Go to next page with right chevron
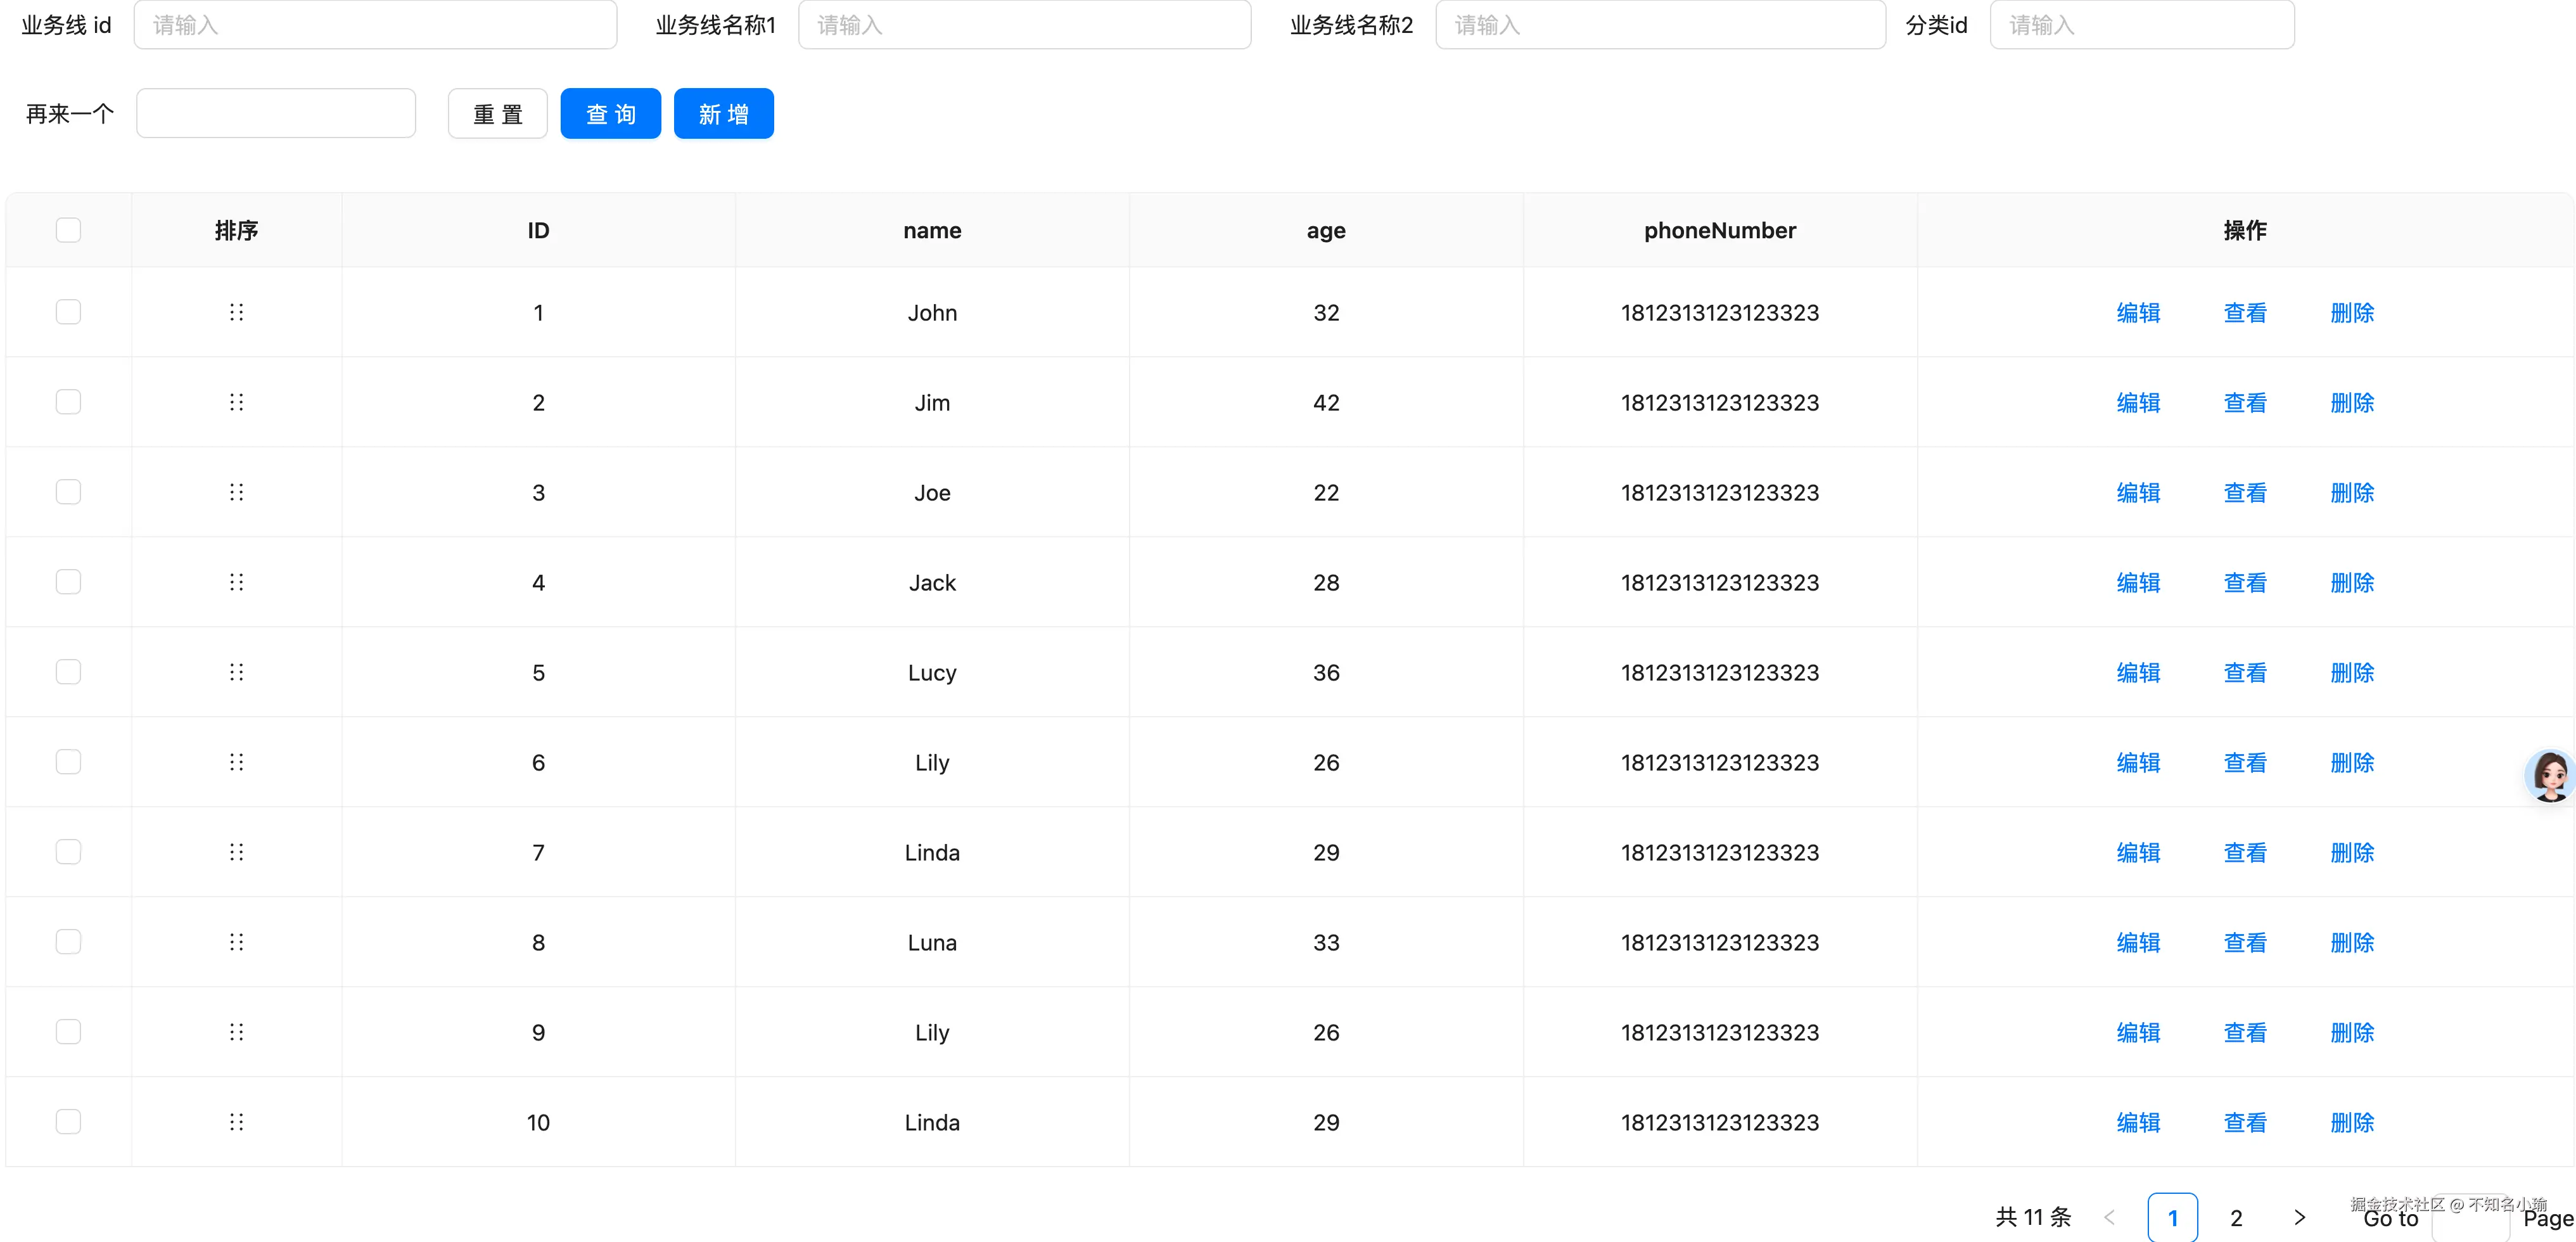Viewport: 2576px width, 1242px height. (2299, 1217)
